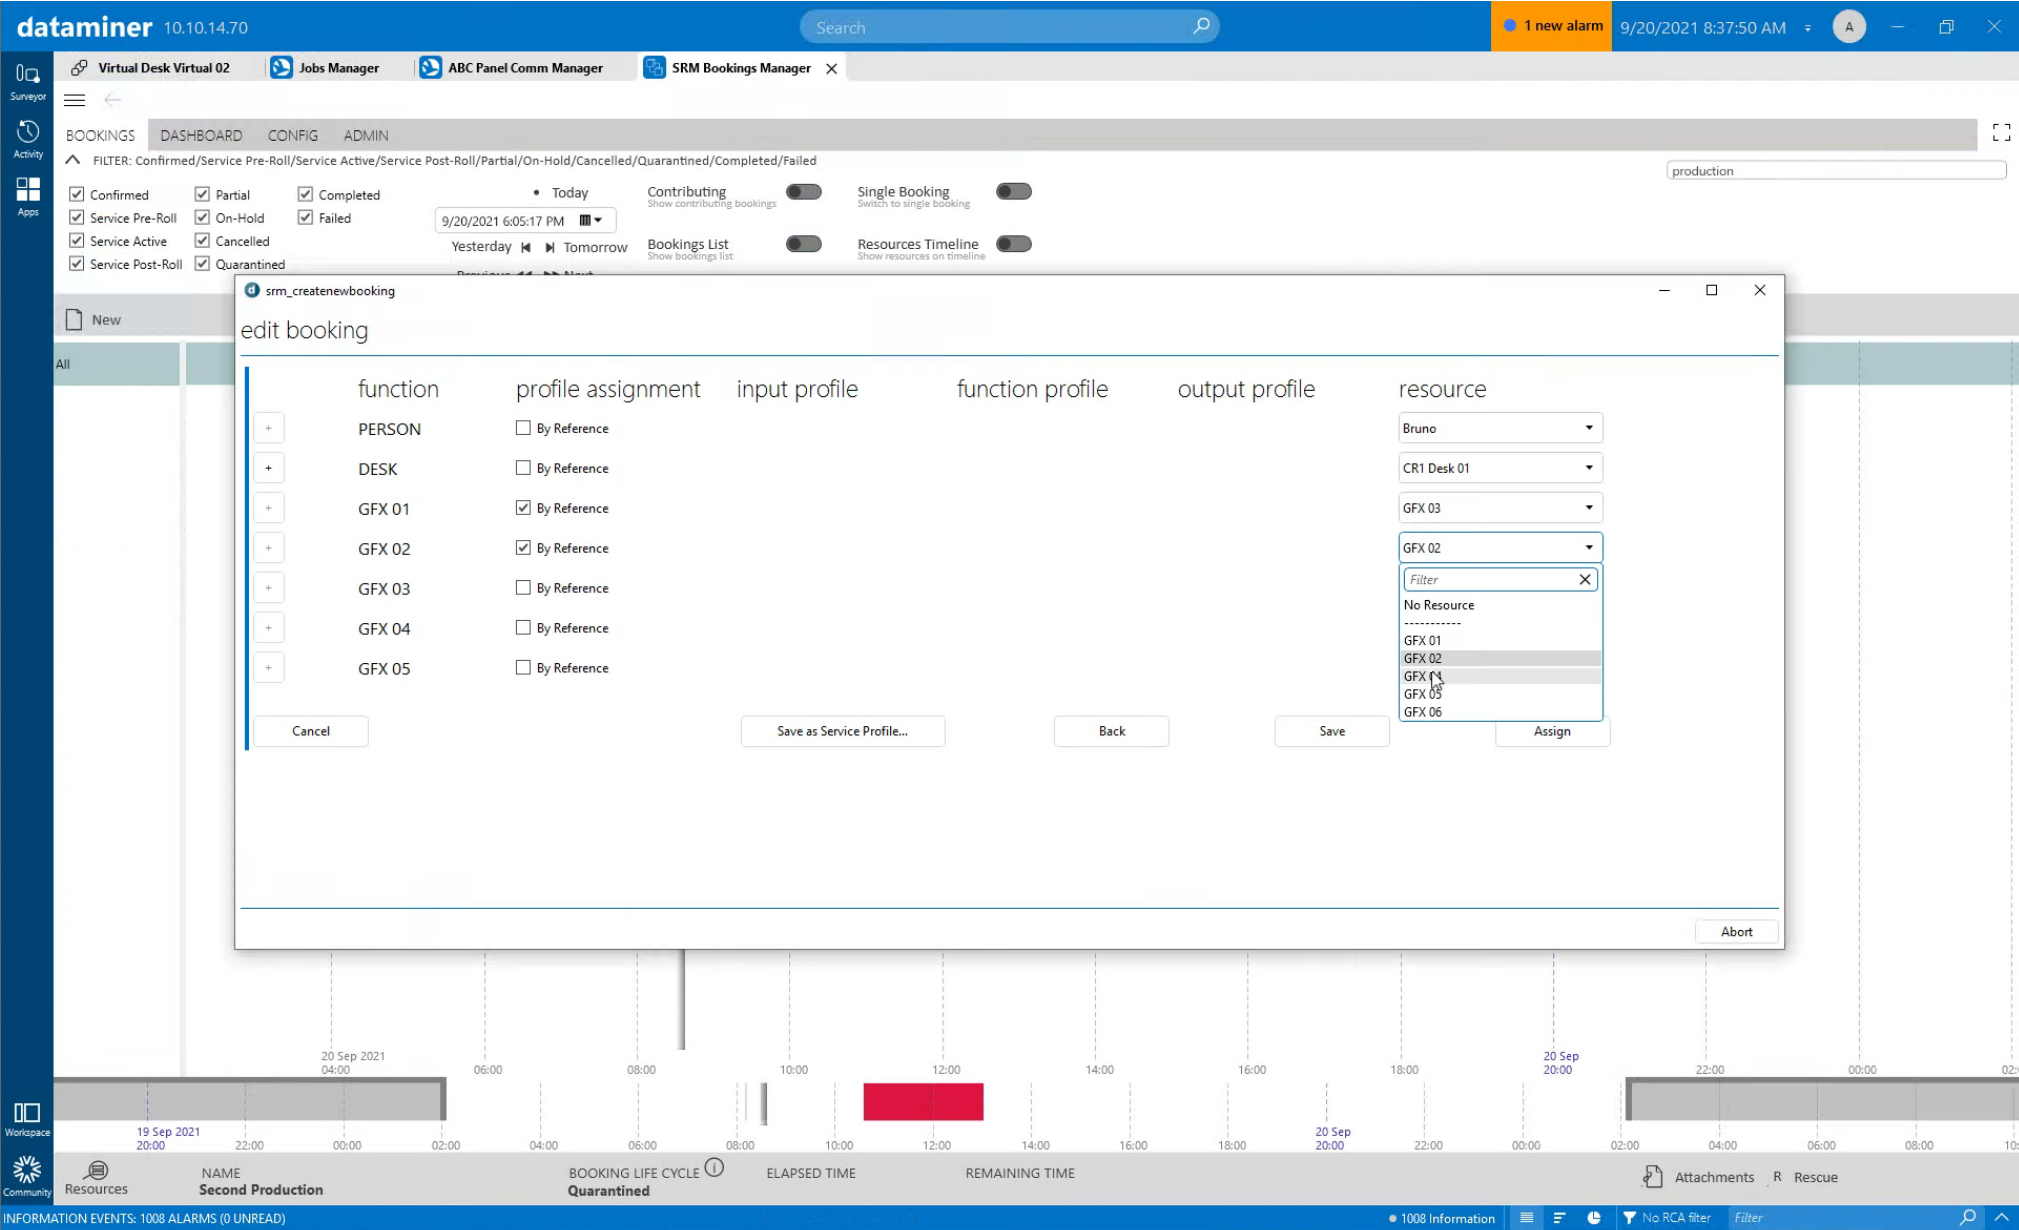Click the search magnifier icon
2019x1230 pixels.
pyautogui.click(x=1201, y=26)
